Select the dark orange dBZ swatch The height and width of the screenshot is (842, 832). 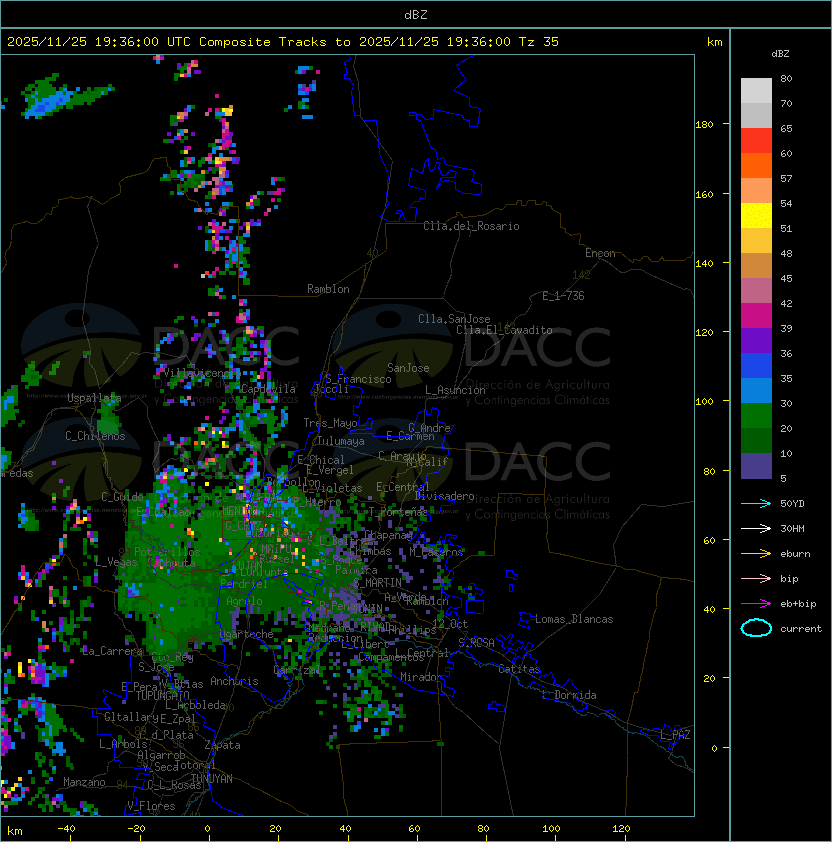(756, 165)
